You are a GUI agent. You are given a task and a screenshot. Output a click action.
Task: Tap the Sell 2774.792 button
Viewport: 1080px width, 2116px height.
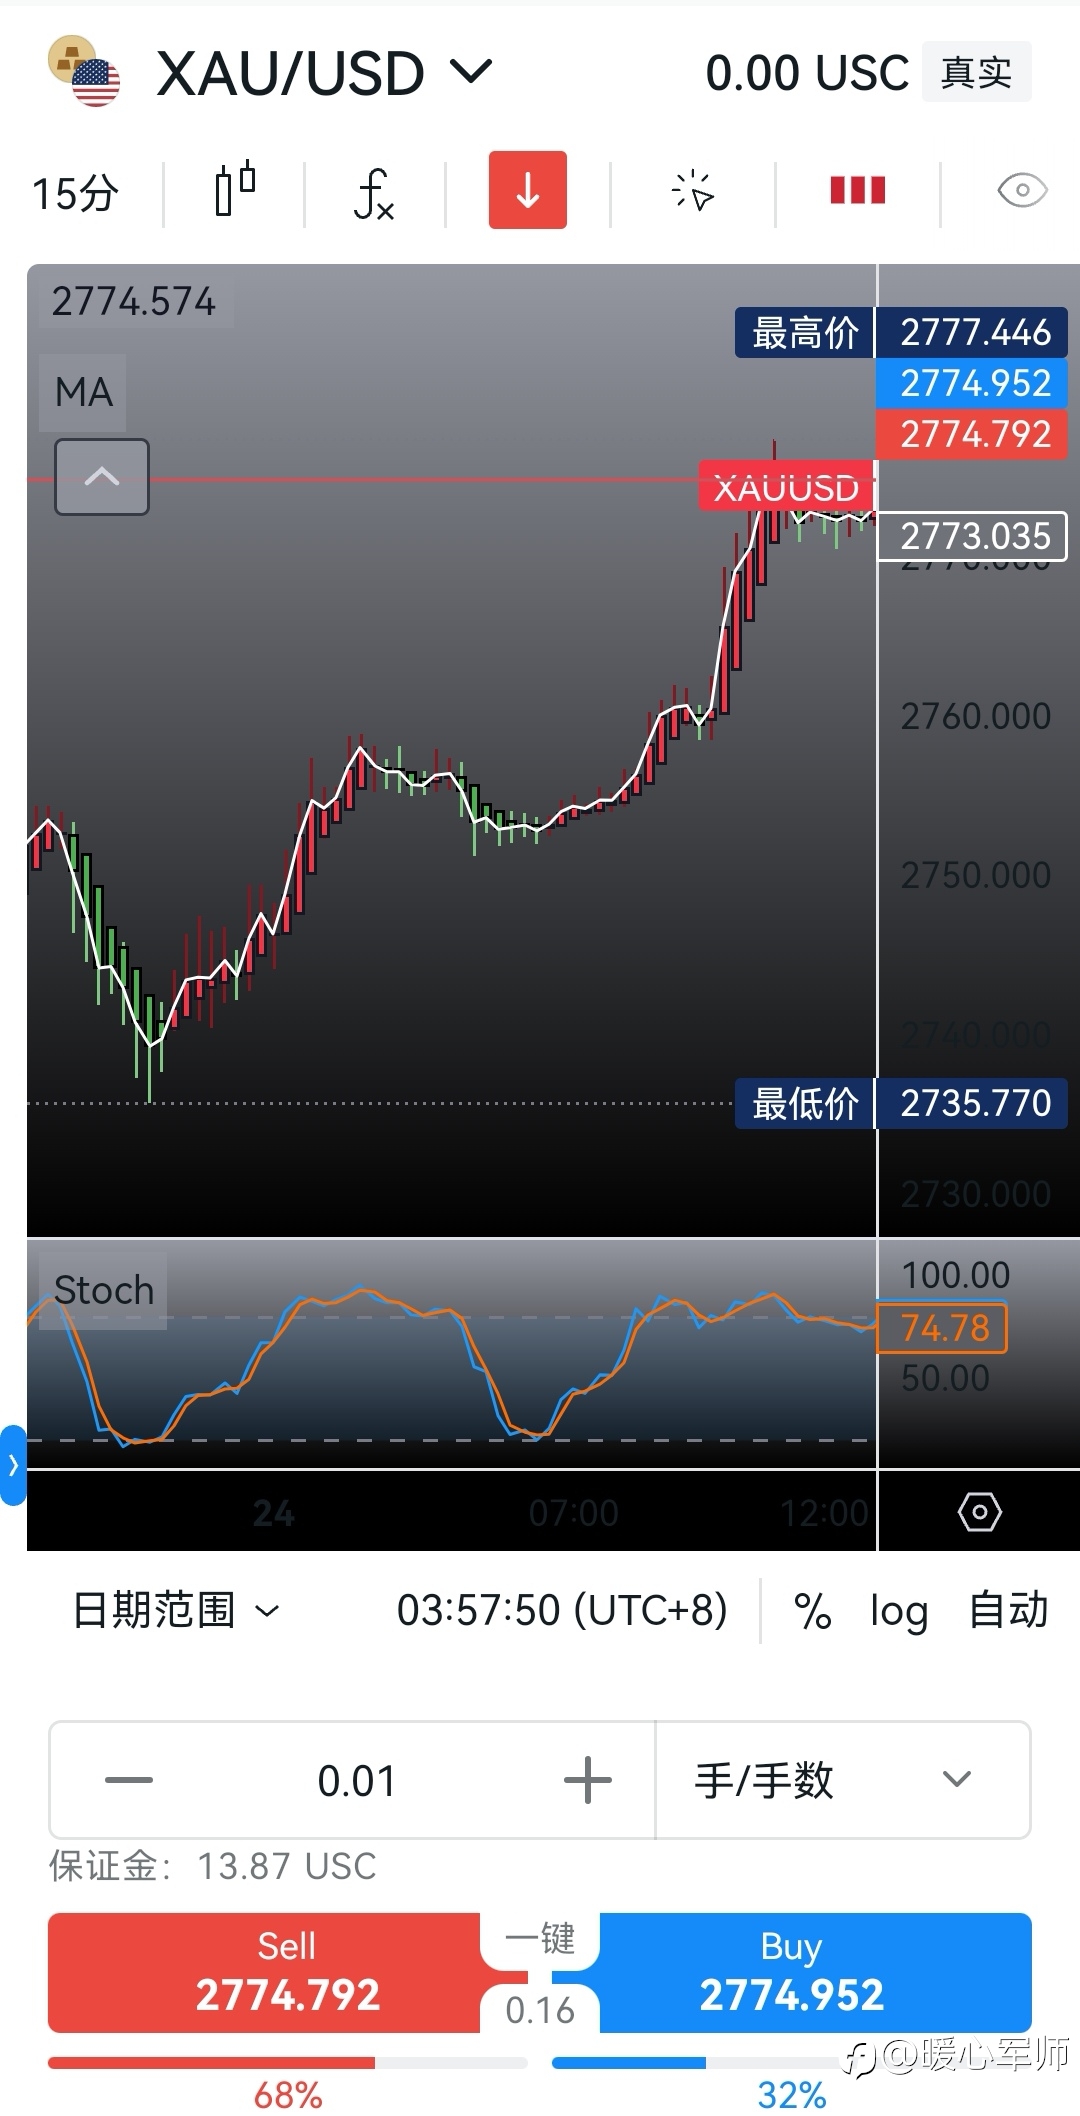coord(287,1972)
